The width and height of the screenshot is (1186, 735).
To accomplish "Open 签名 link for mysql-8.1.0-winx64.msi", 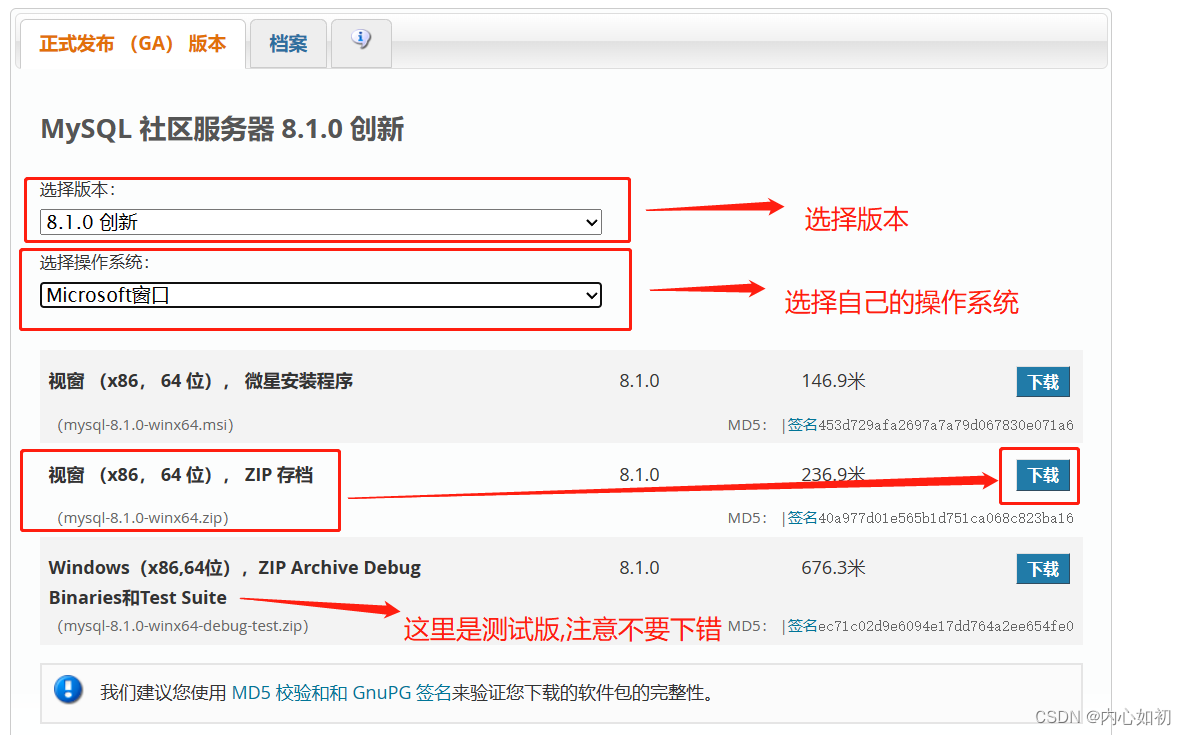I will point(803,425).
